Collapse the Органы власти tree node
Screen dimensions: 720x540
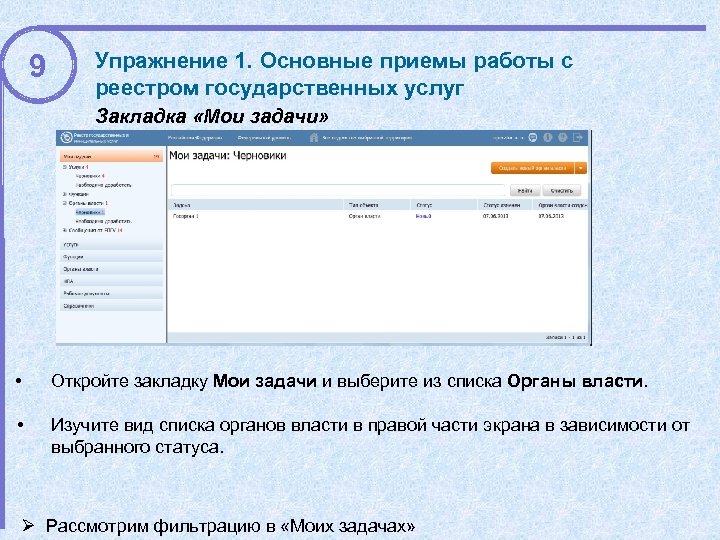[x=65, y=203]
